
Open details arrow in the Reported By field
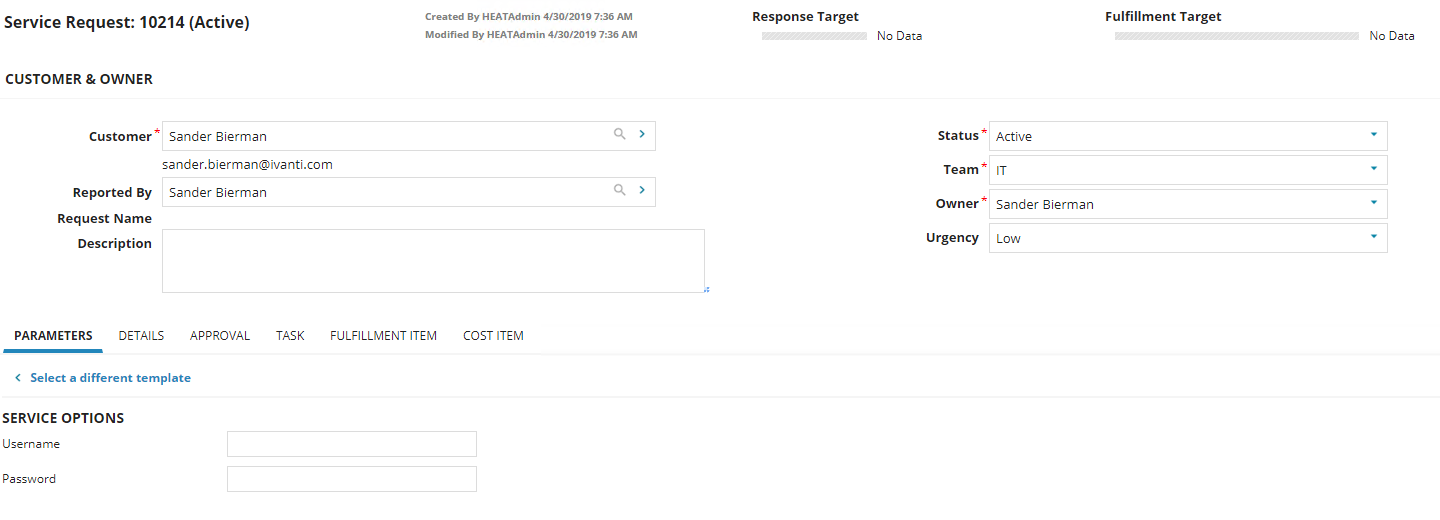point(641,190)
